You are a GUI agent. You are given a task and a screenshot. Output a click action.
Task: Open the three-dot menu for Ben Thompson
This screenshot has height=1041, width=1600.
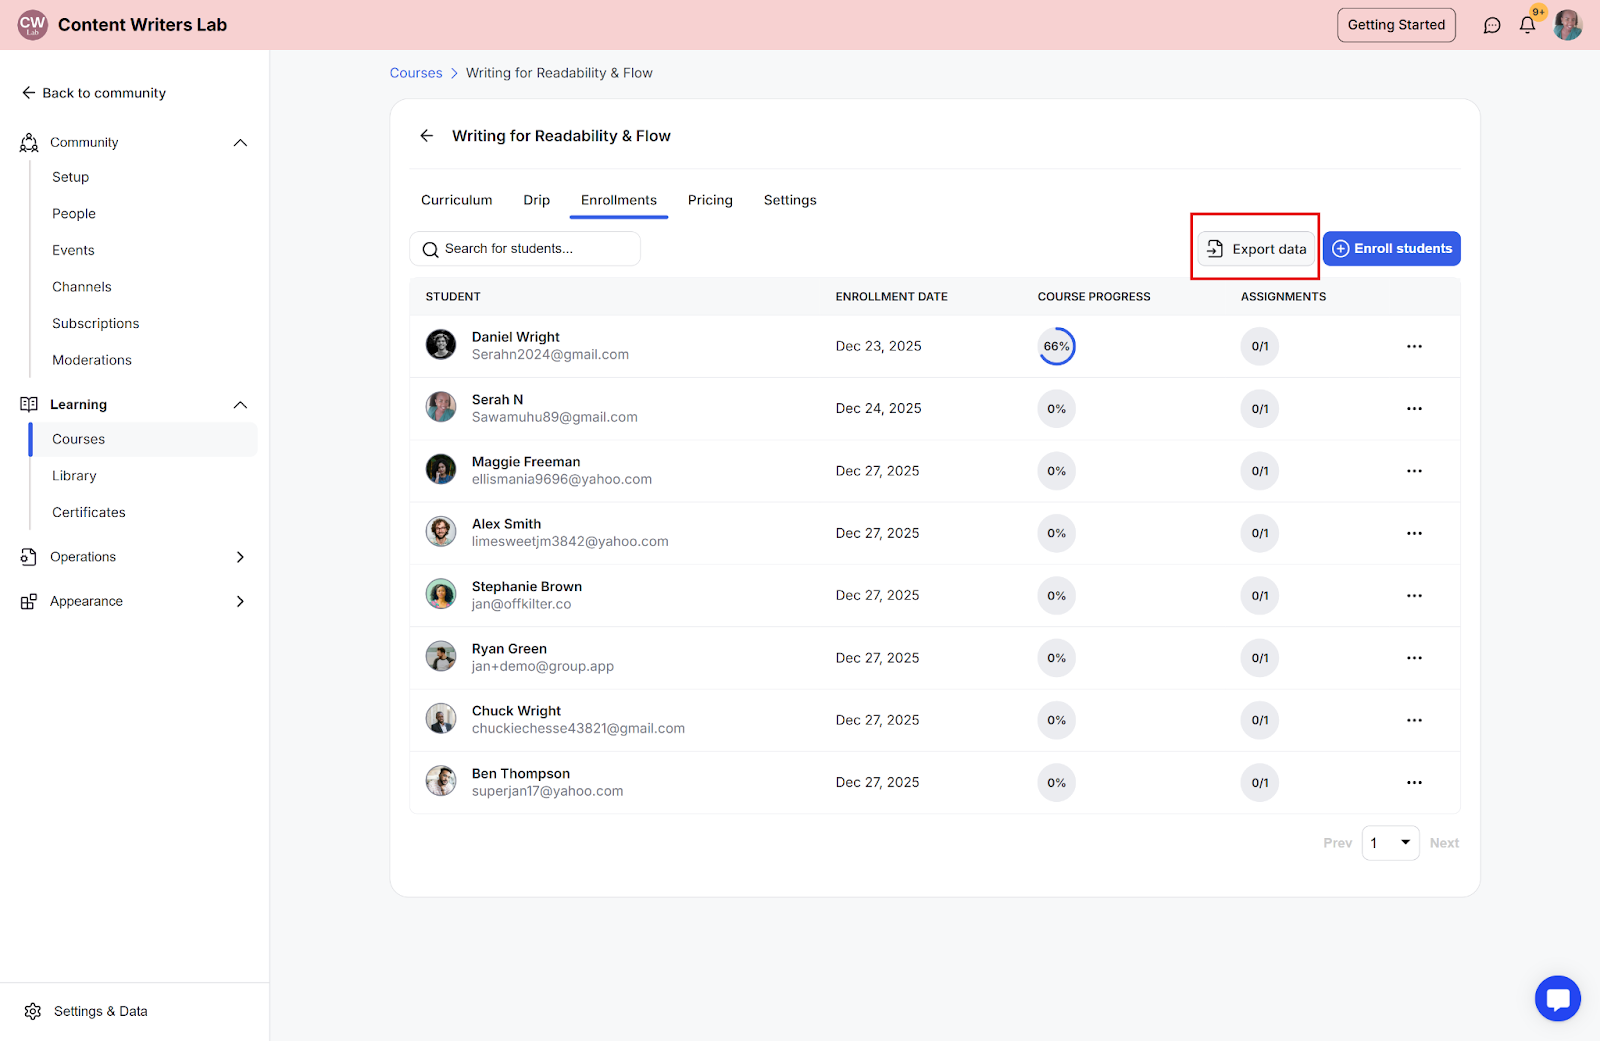1414,783
